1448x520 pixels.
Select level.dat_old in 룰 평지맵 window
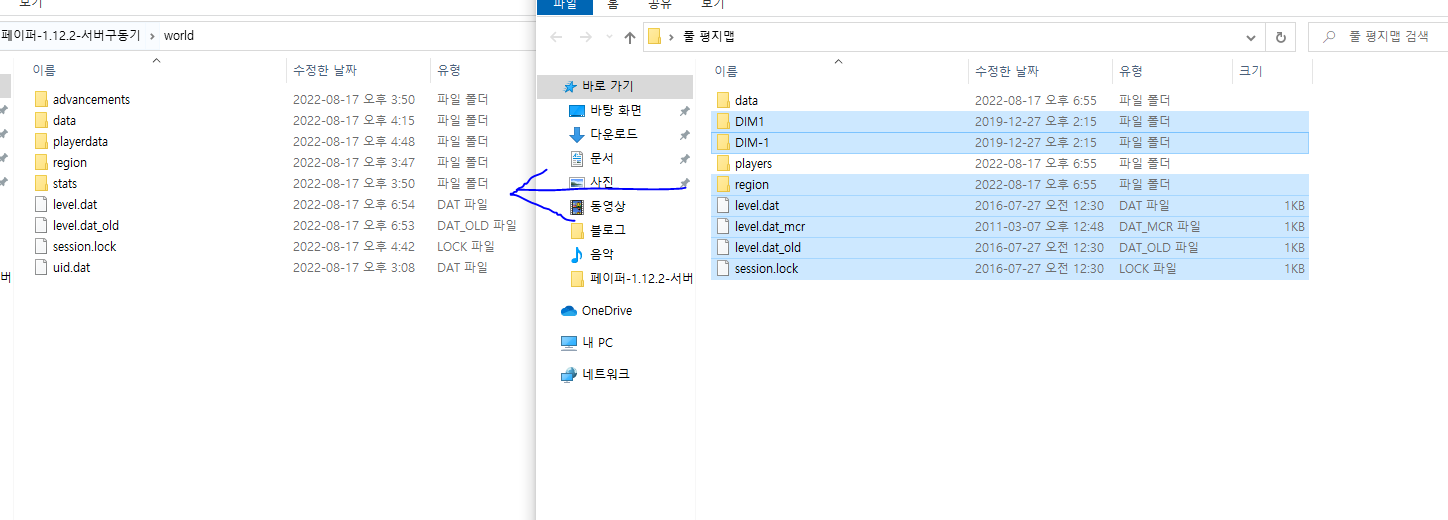768,247
